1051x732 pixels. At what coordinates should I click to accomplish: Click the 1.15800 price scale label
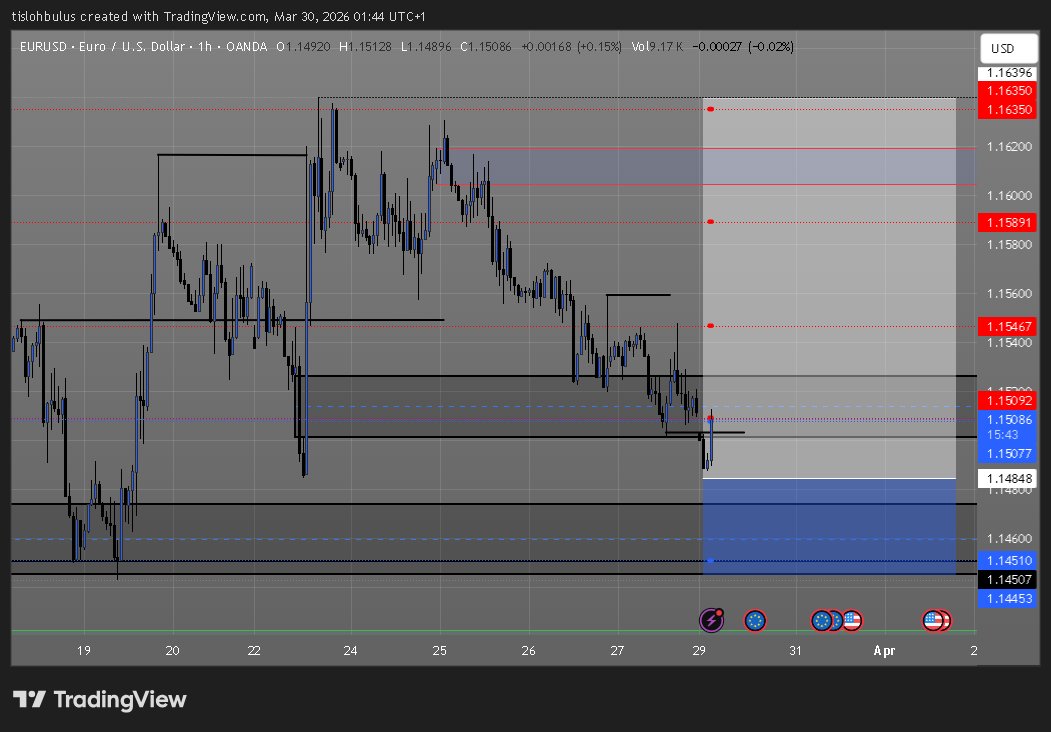coord(1009,245)
